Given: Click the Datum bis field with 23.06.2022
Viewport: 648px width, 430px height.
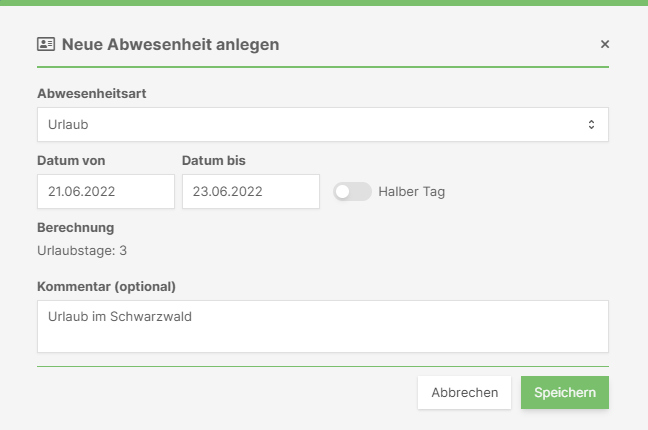Looking at the screenshot, I should pyautogui.click(x=251, y=191).
